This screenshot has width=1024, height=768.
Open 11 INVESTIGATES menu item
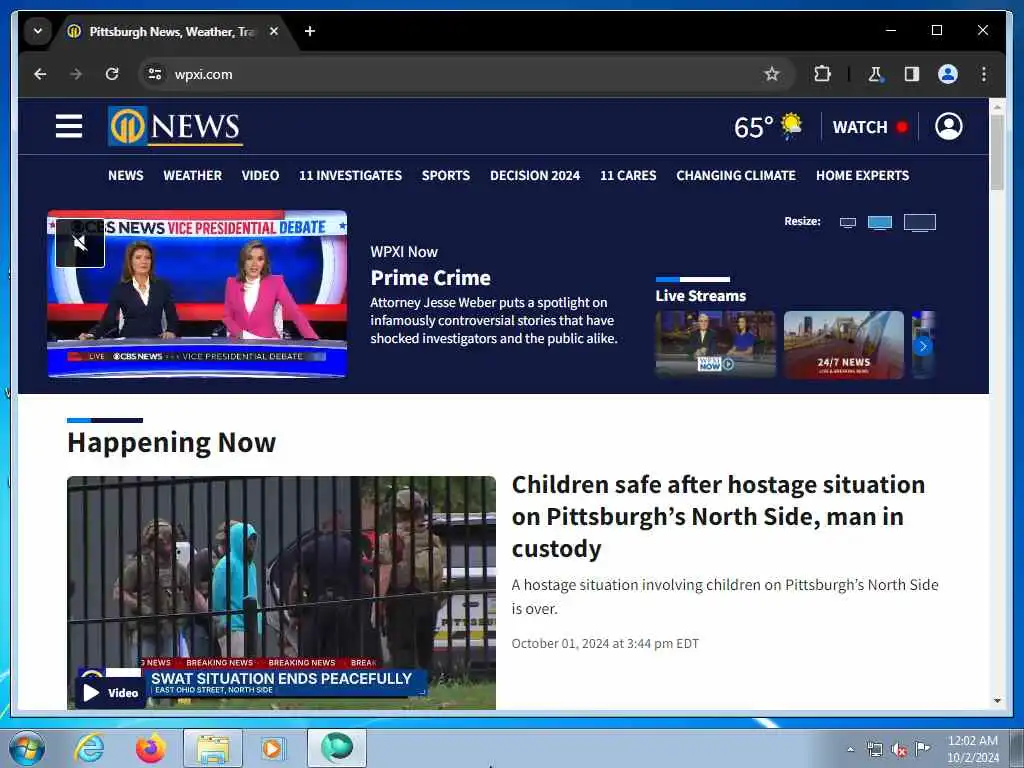pyautogui.click(x=350, y=176)
